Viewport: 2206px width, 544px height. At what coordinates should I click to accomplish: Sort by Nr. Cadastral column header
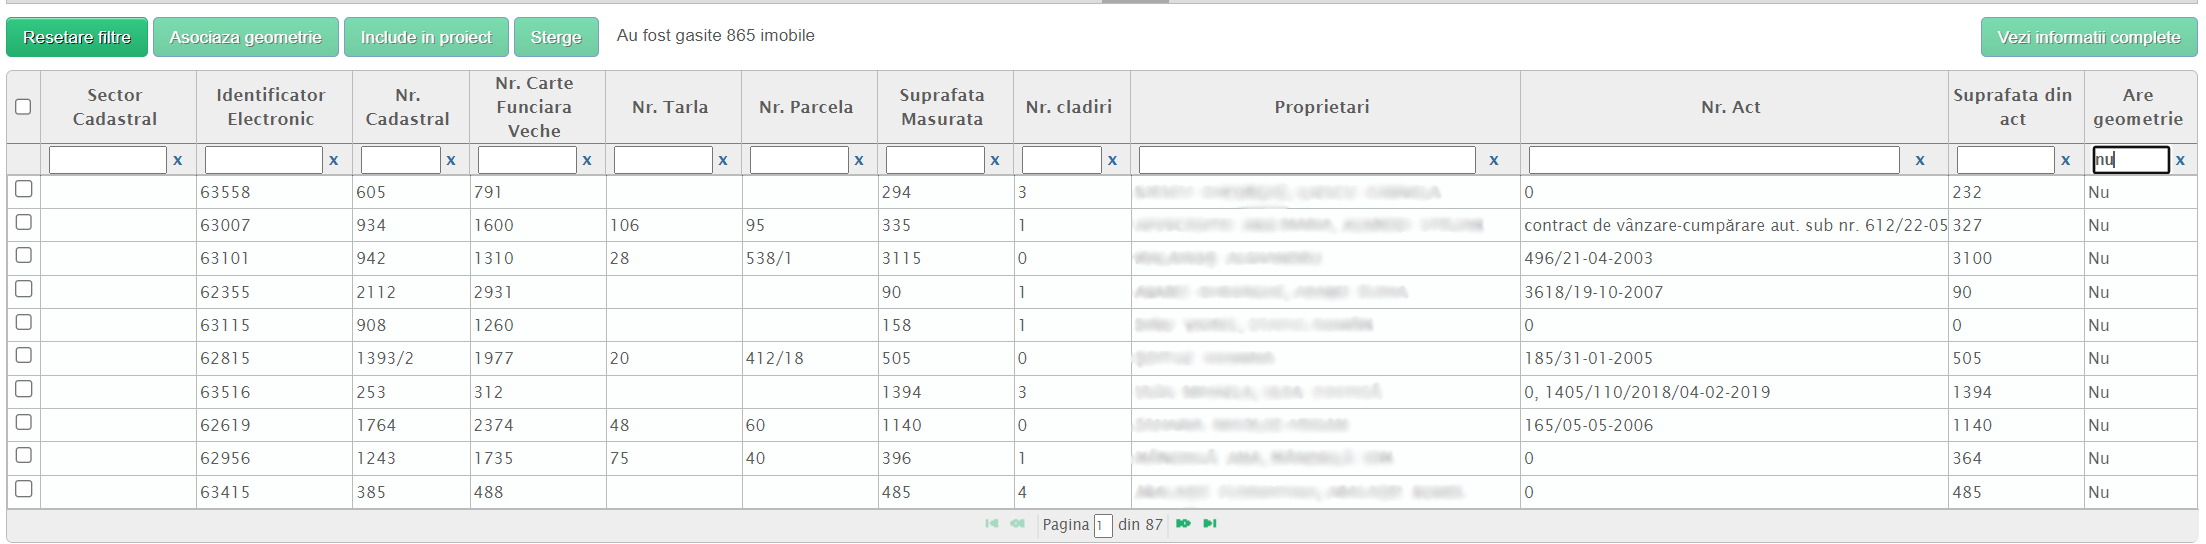click(408, 107)
